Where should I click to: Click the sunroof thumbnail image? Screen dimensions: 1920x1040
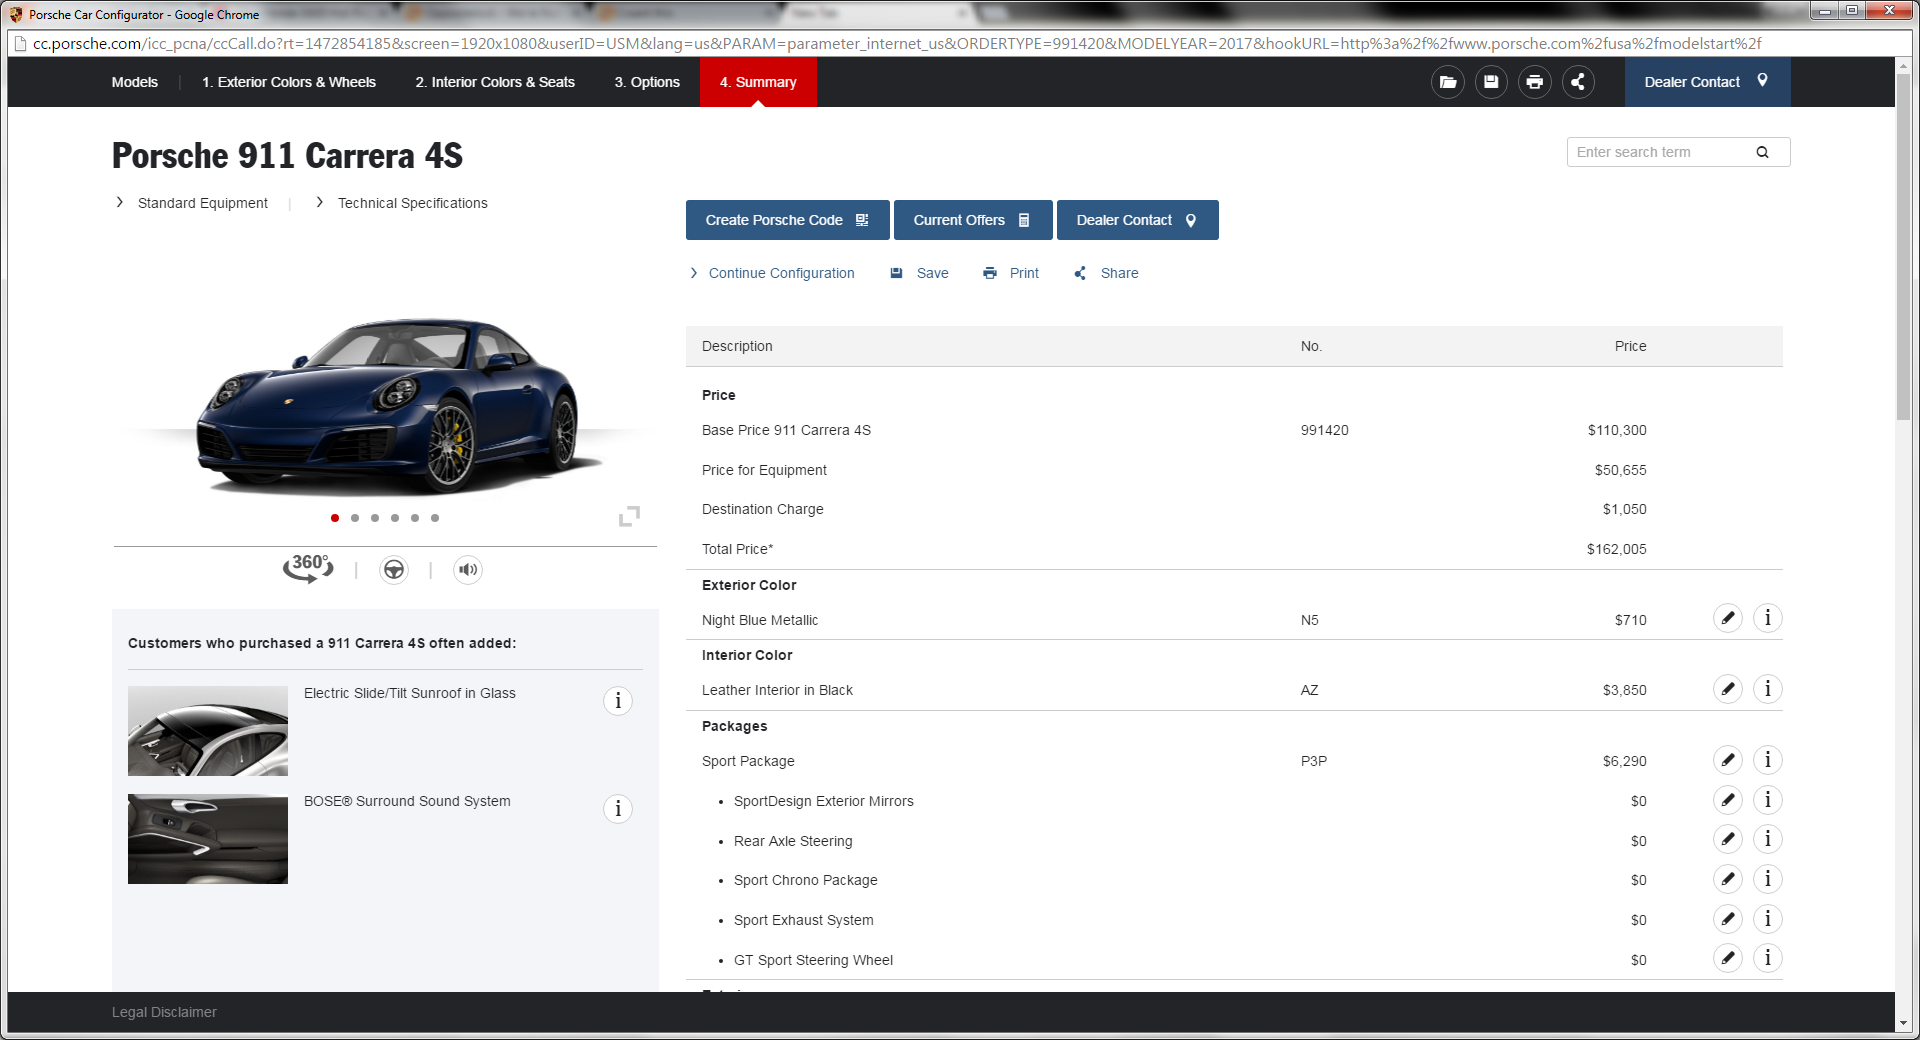coord(208,731)
